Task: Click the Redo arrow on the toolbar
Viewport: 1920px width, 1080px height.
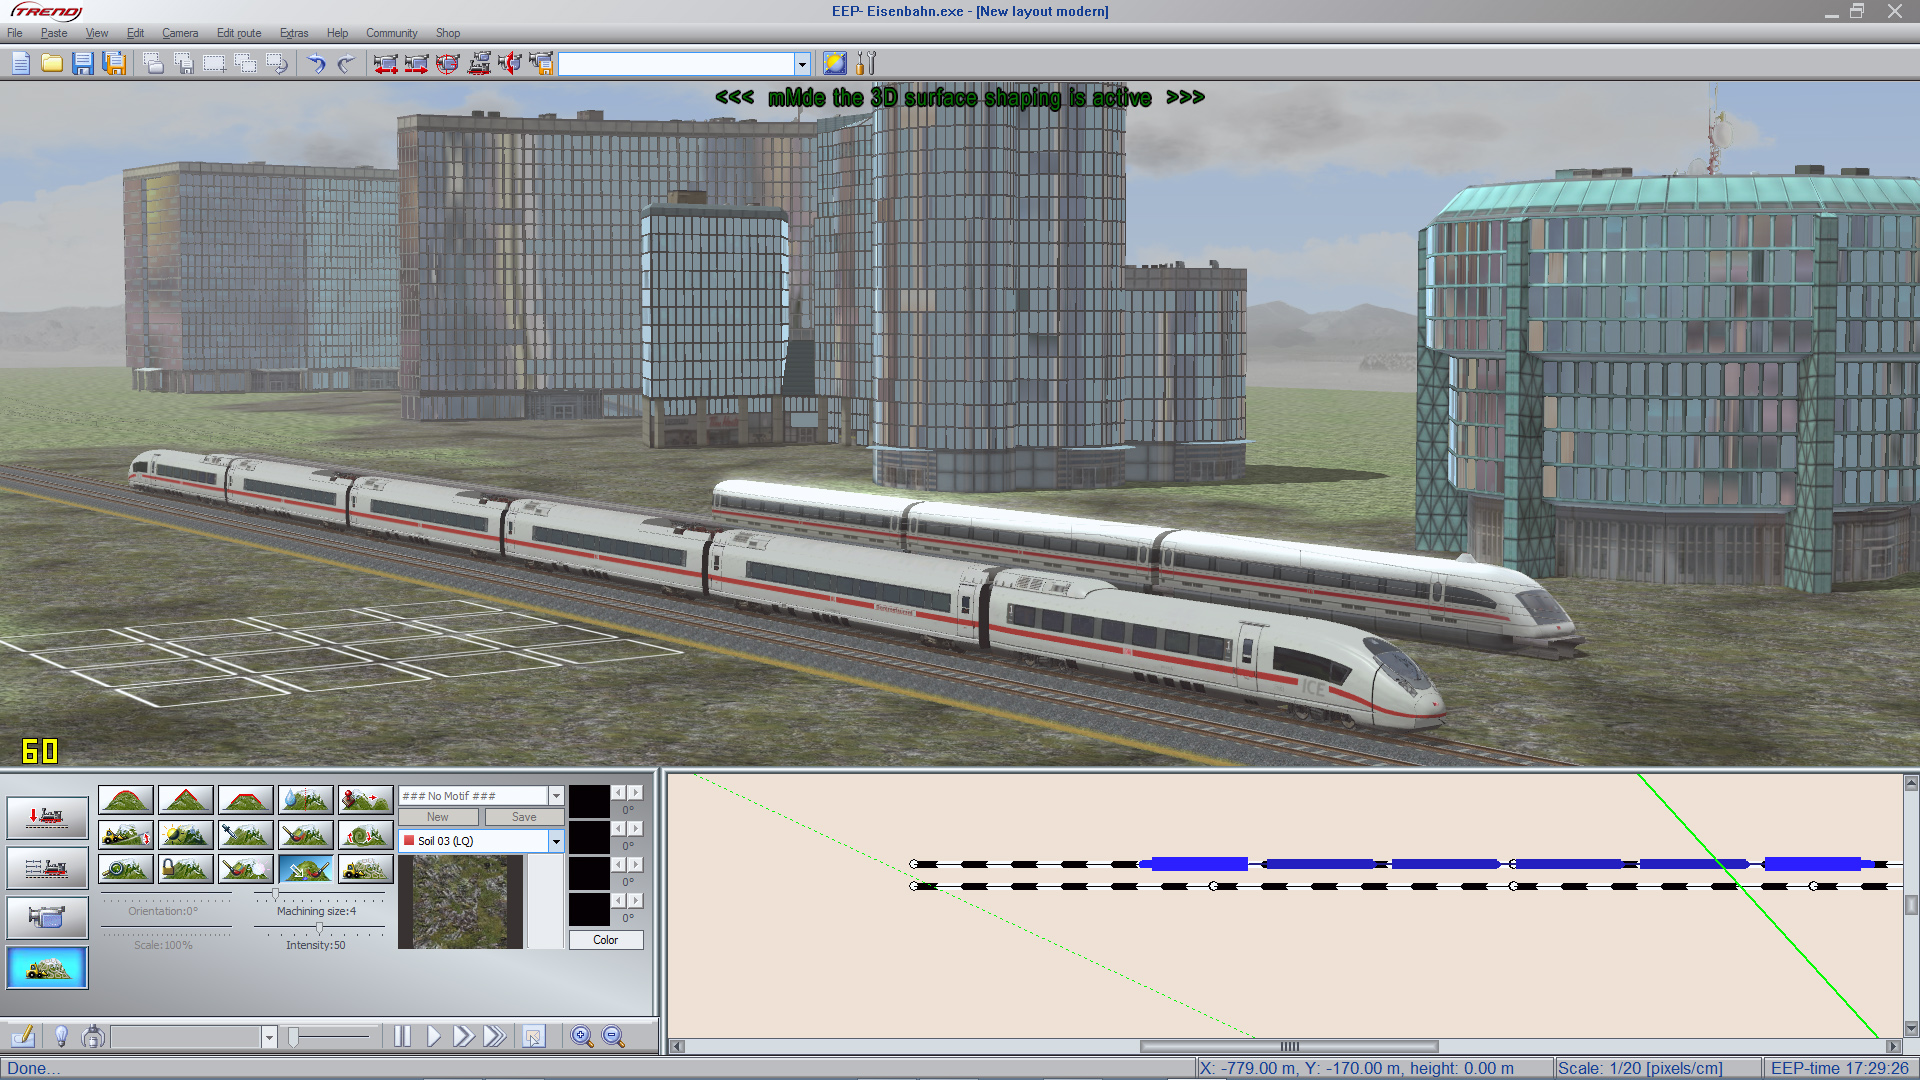Action: click(x=345, y=64)
